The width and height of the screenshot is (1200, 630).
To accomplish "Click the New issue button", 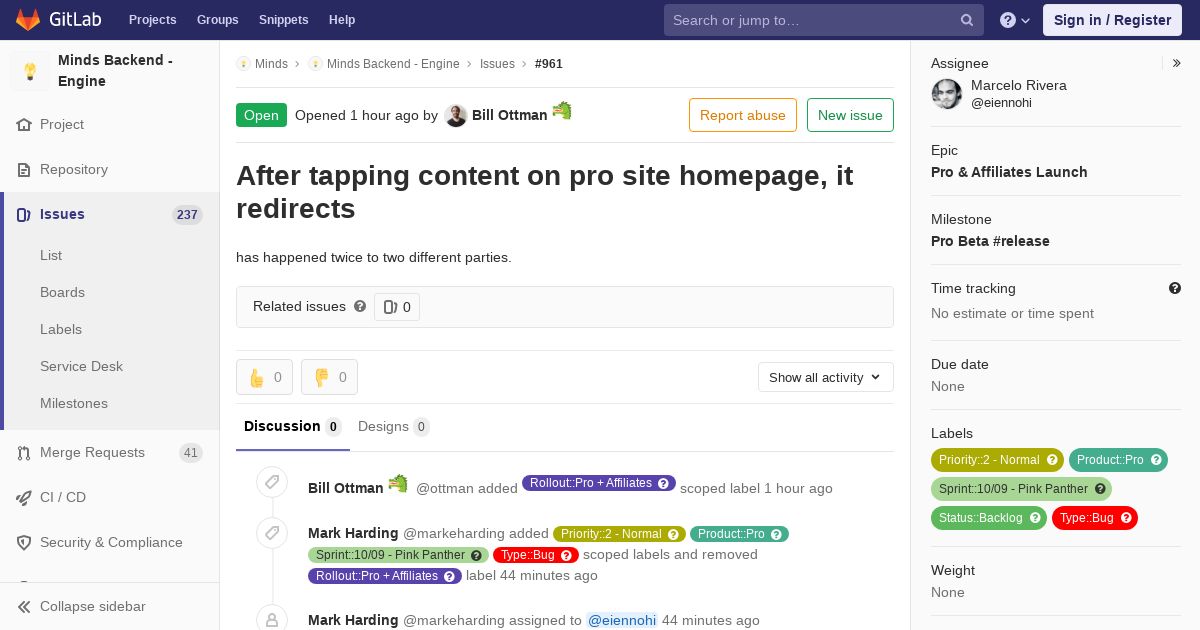I will click(x=850, y=115).
